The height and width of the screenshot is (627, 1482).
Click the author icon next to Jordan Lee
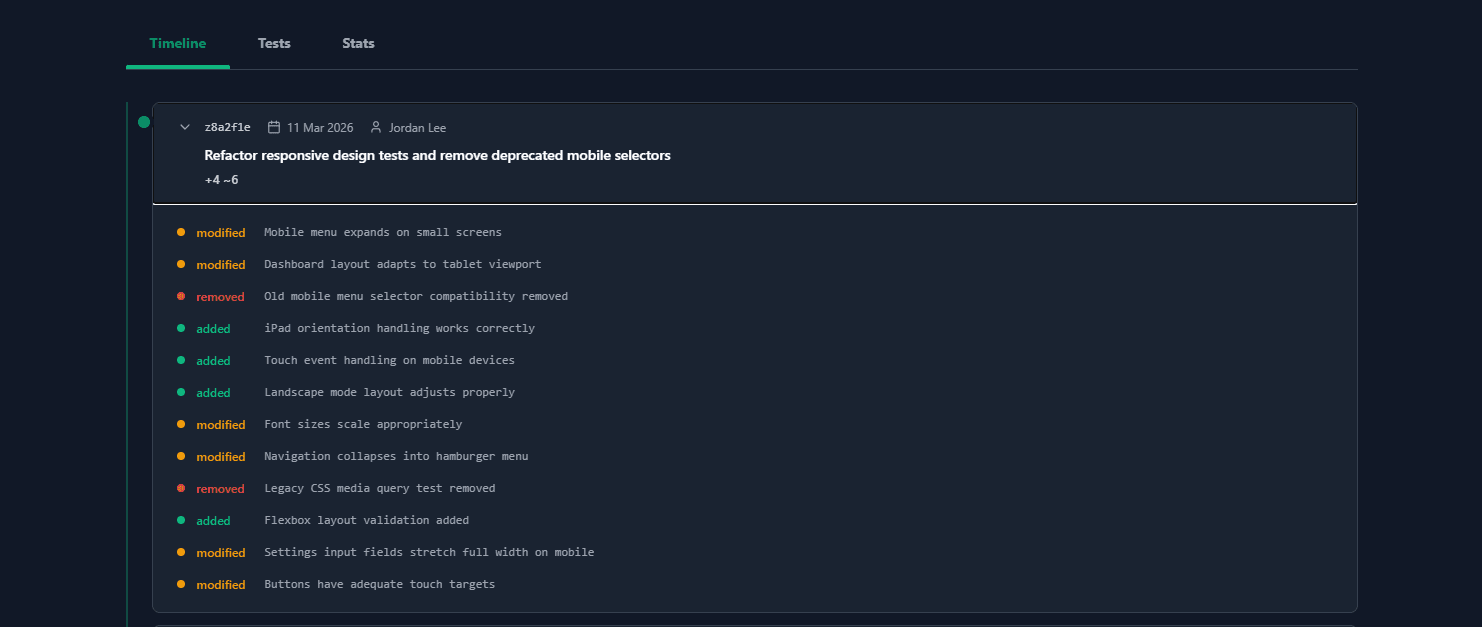pyautogui.click(x=374, y=127)
